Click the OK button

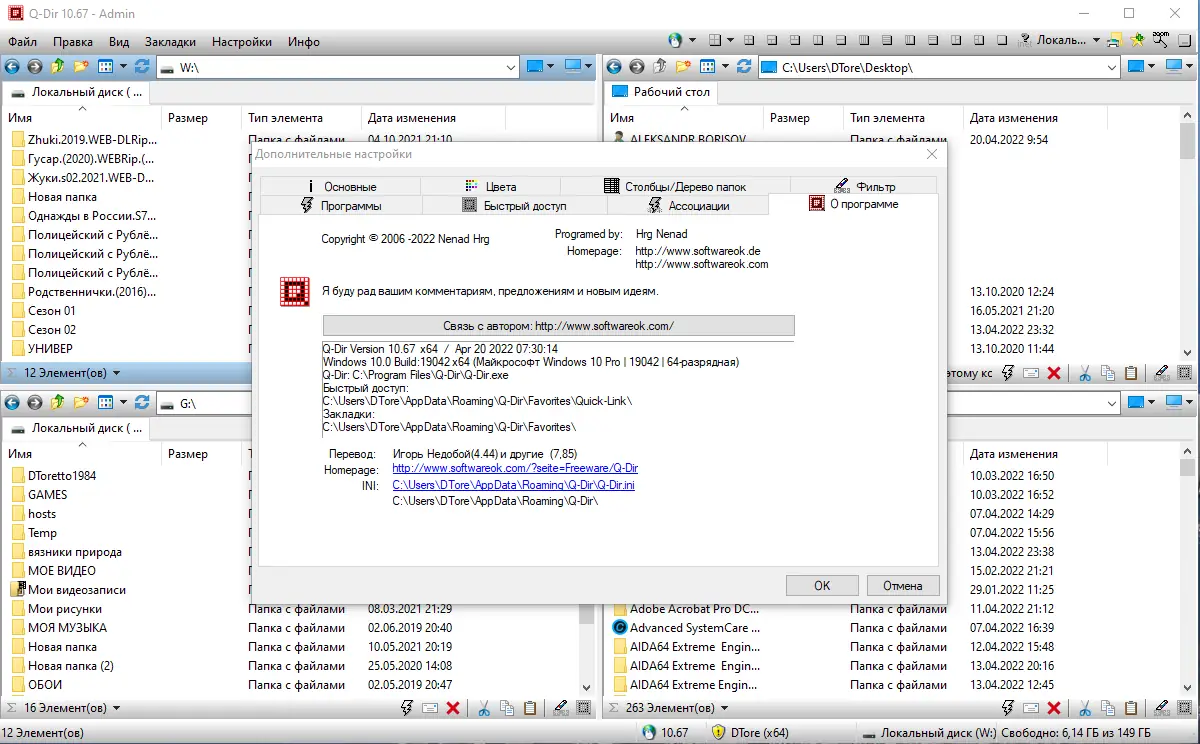[x=822, y=586]
